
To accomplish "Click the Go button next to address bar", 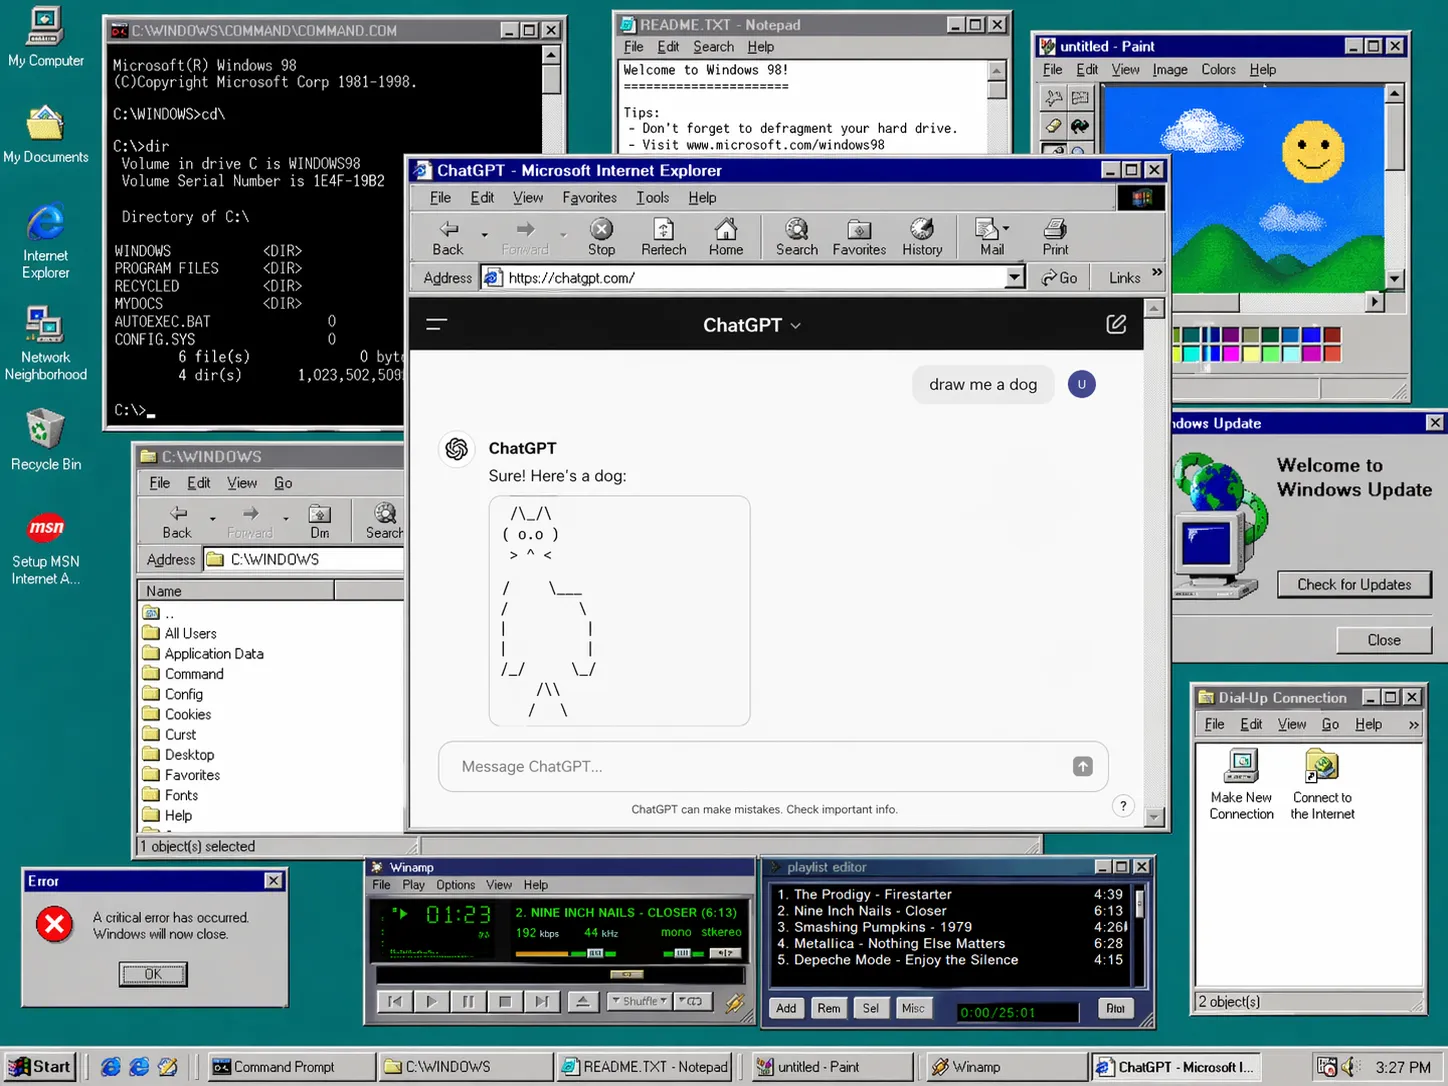I will pos(1059,278).
